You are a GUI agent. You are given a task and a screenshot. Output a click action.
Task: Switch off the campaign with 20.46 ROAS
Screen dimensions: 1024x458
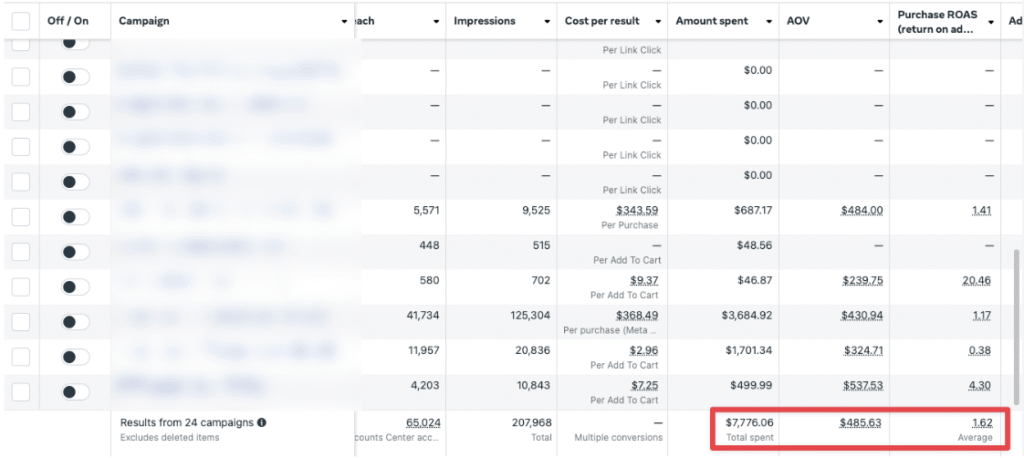click(75, 287)
